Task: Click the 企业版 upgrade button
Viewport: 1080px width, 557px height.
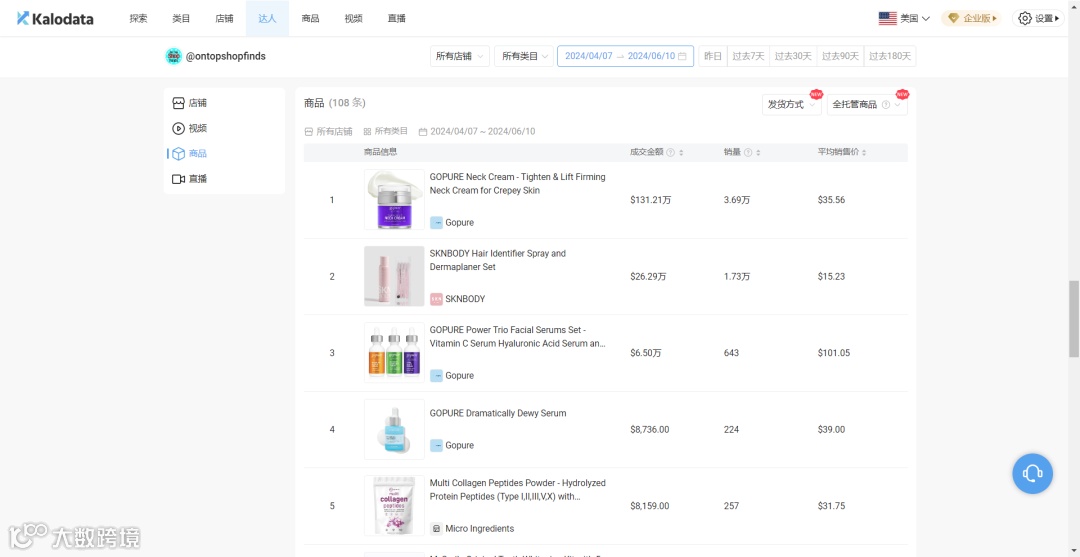Action: [x=971, y=19]
